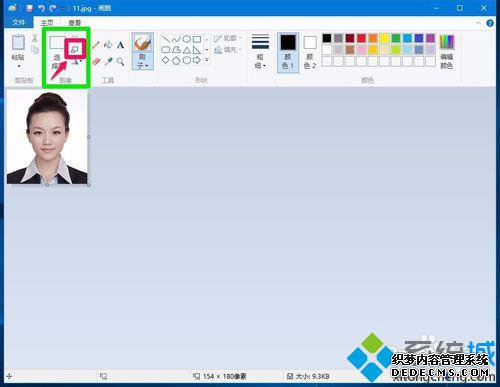This screenshot has height=387, width=500.
Task: Select the Pencil tool
Action: 96,45
